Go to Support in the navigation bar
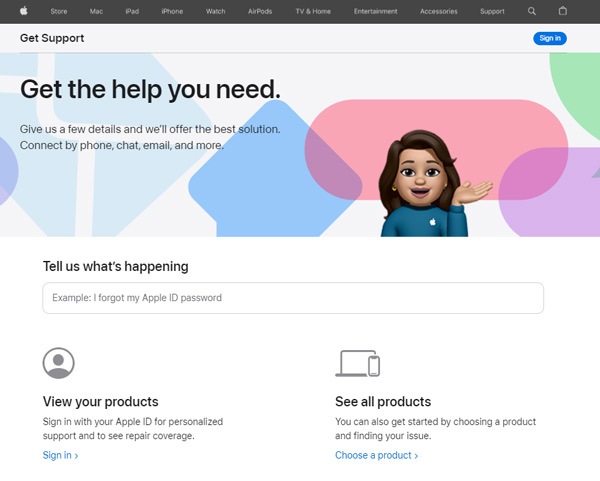This screenshot has height=481, width=600. pyautogui.click(x=492, y=11)
